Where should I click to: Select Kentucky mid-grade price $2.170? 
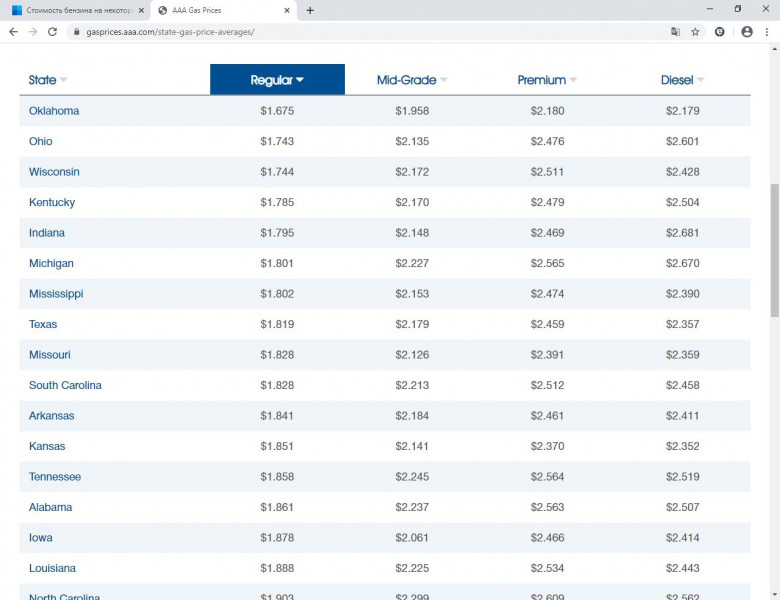click(412, 202)
